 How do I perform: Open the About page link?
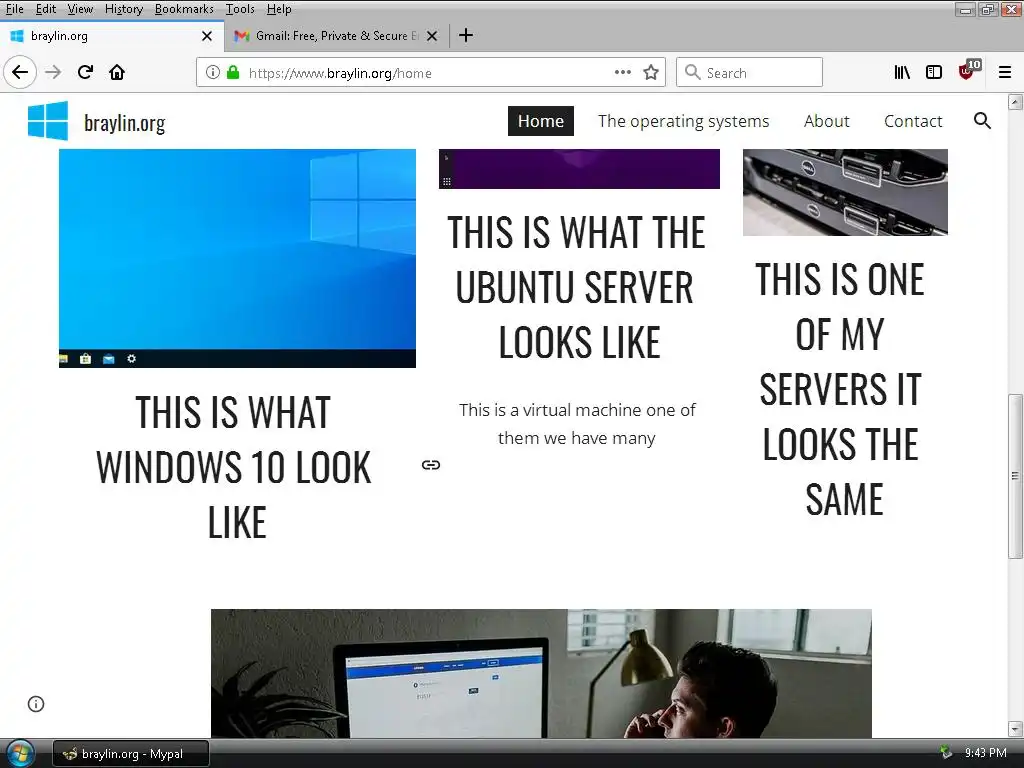[x=826, y=121]
